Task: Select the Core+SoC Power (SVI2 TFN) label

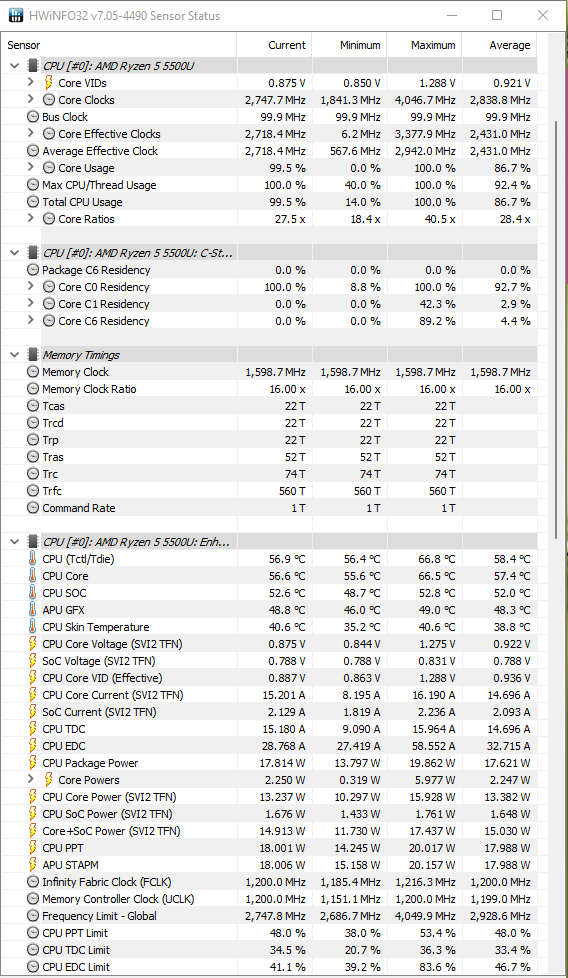Action: [111, 831]
